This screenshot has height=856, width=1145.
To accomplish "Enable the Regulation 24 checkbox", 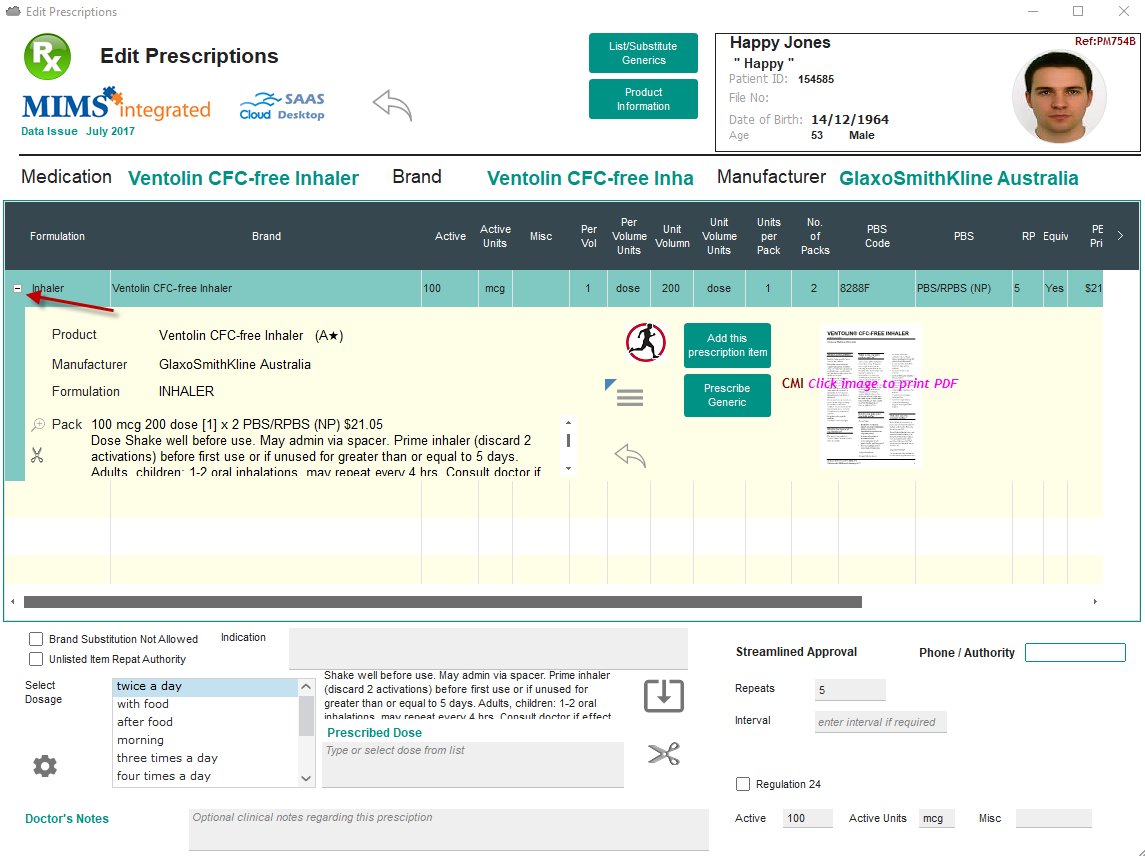I will pos(743,784).
